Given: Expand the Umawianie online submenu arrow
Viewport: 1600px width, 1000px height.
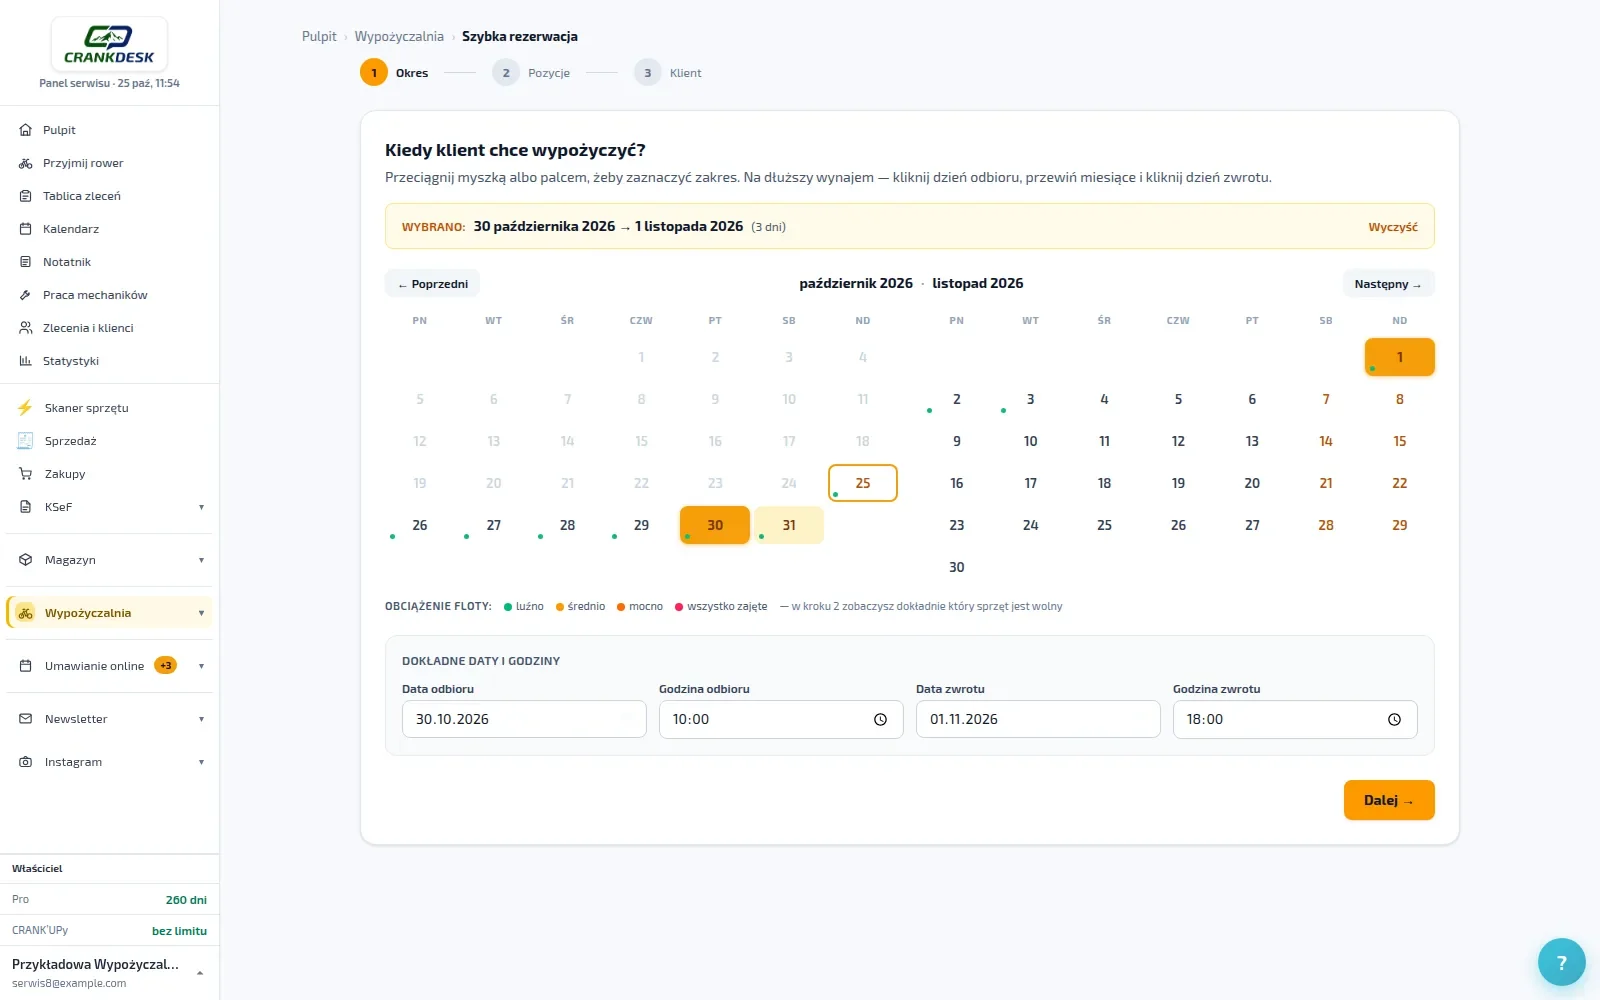Looking at the screenshot, I should pos(201,666).
